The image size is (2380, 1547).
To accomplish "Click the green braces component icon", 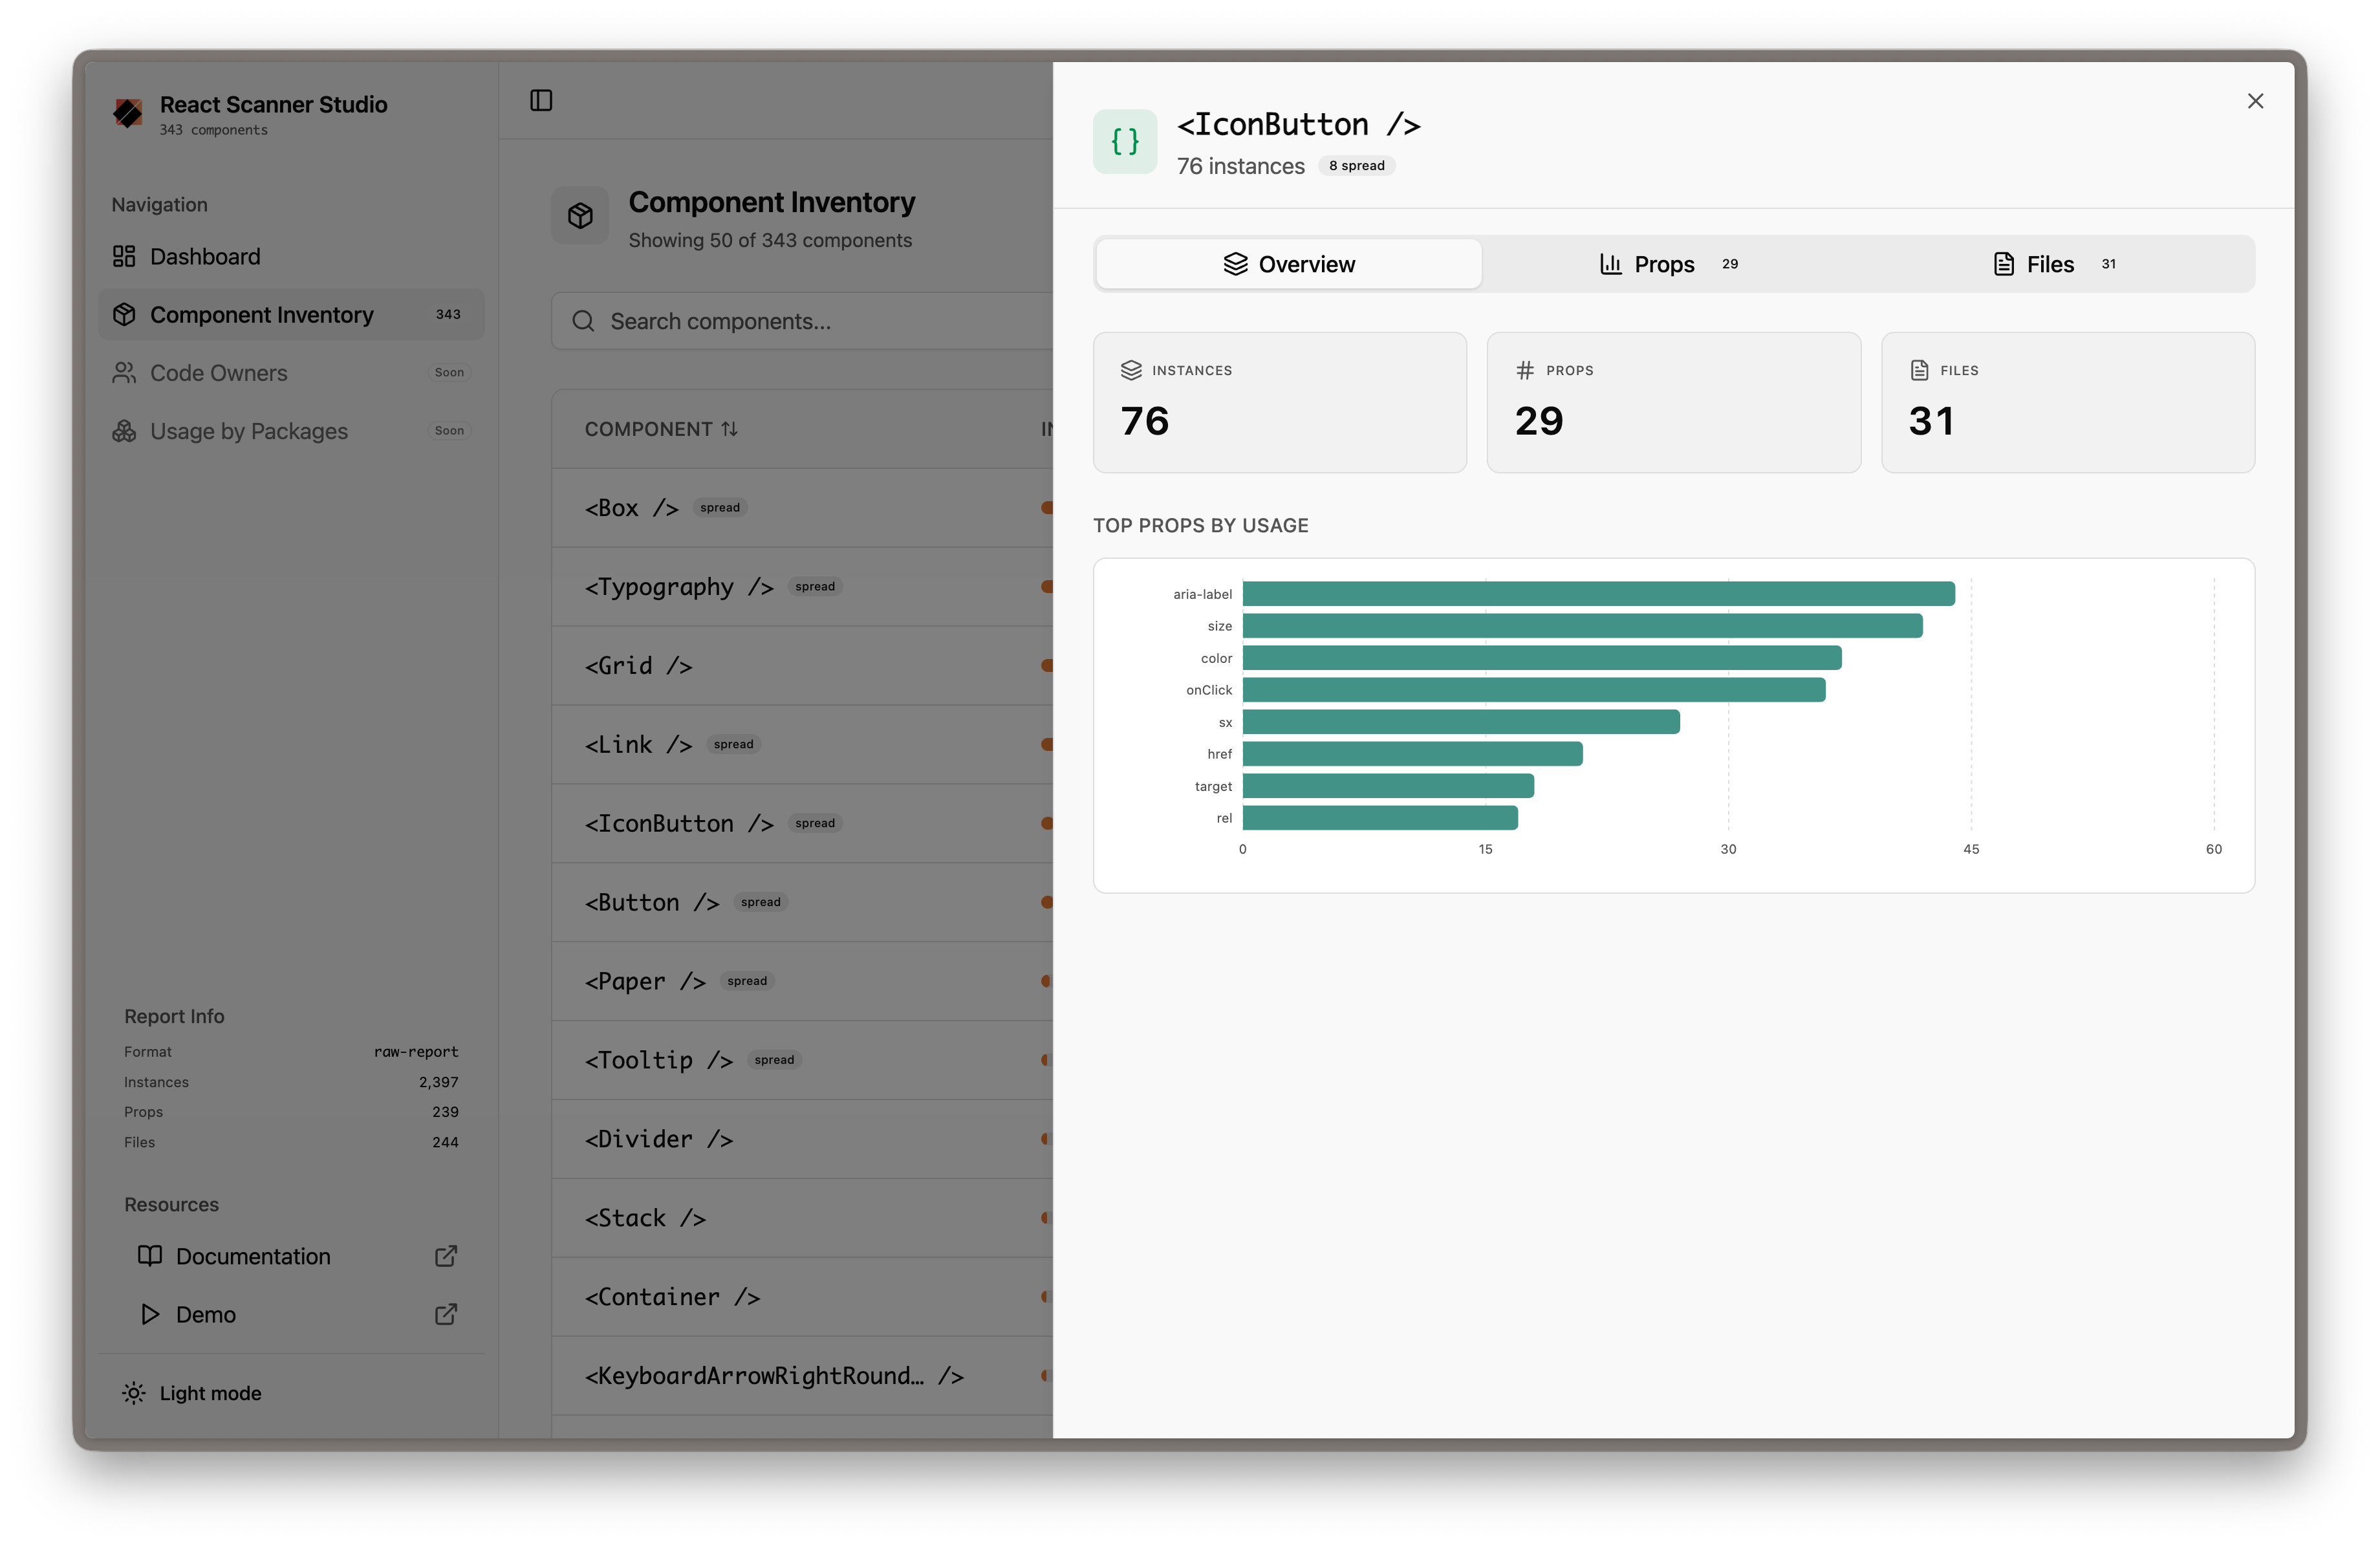I will tap(1125, 142).
